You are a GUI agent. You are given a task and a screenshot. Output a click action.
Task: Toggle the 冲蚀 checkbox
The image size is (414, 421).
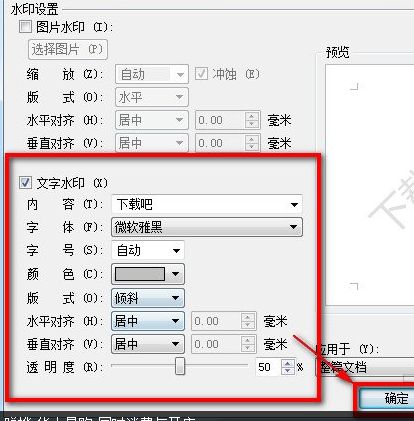click(x=201, y=74)
